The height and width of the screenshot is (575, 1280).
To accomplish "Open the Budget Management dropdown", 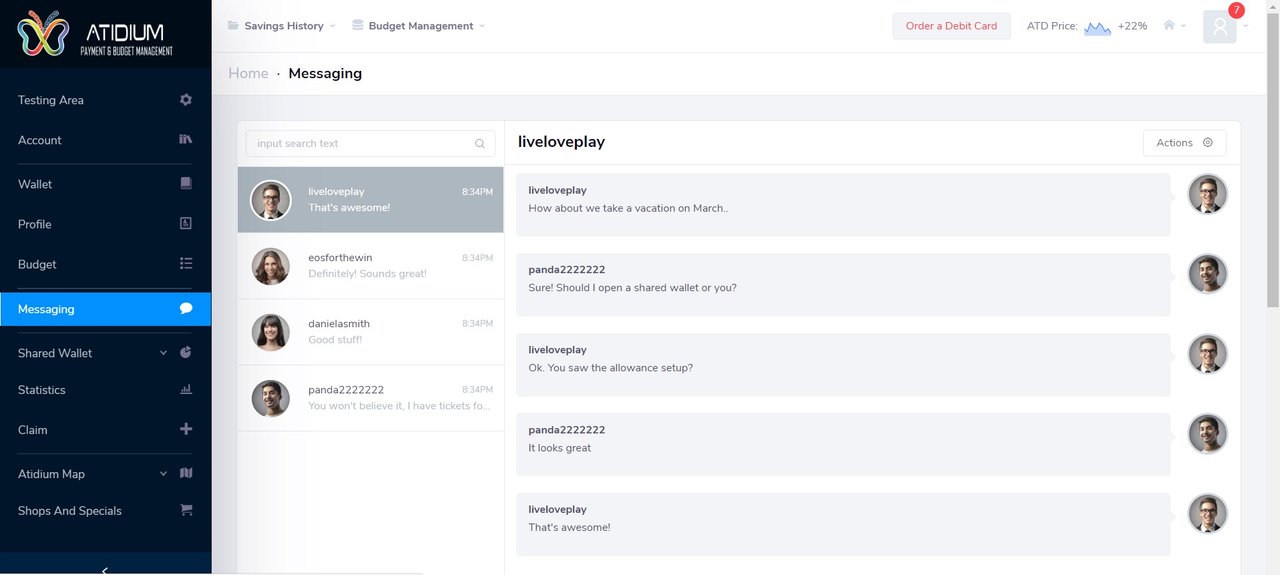I will [419, 26].
